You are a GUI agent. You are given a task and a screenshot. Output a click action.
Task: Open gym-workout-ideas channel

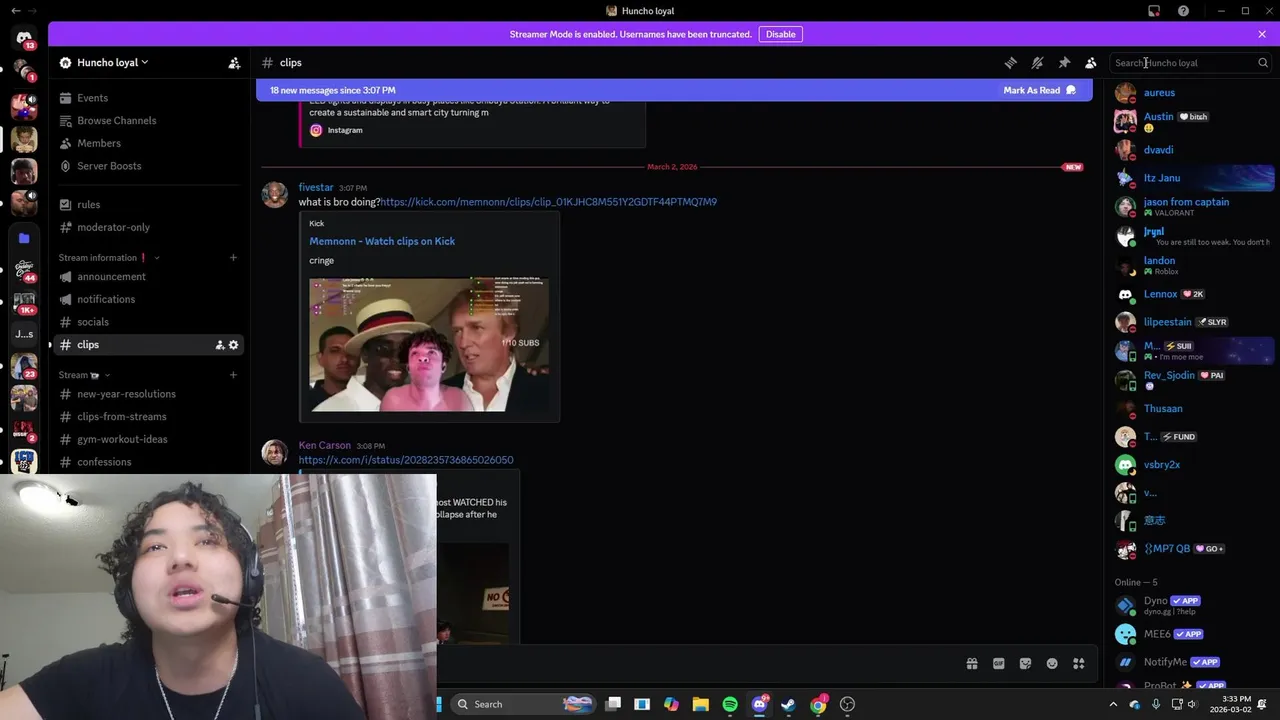[150, 439]
